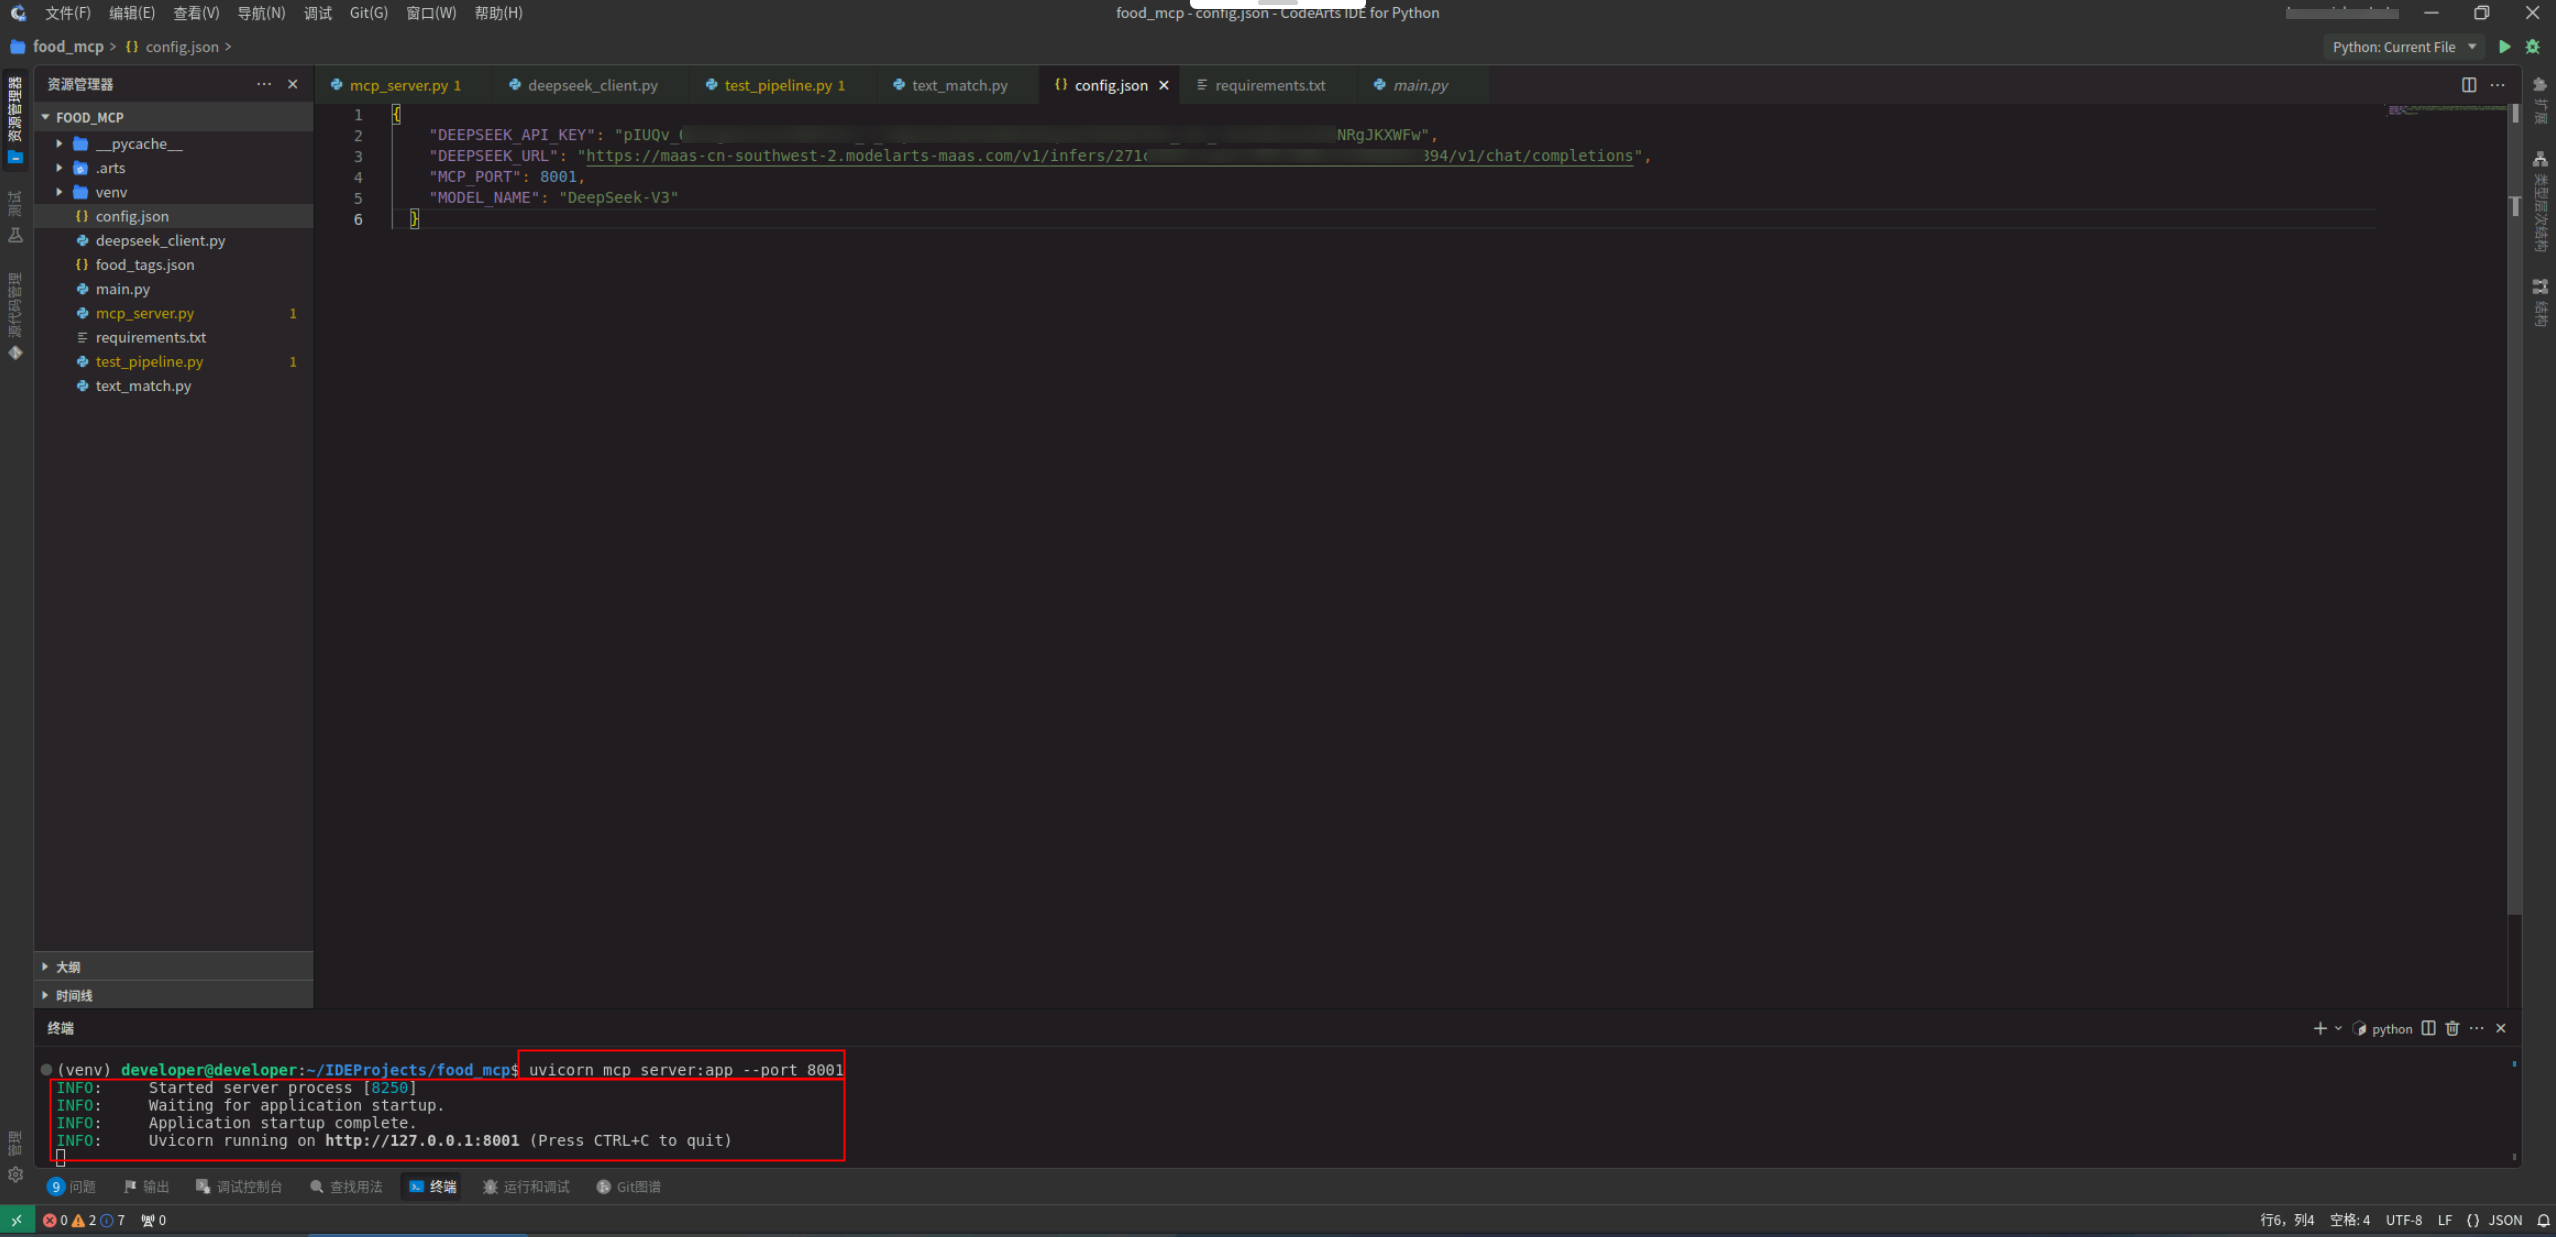Open the settings gear in the sidebar
Image resolution: width=2556 pixels, height=1237 pixels.
pyautogui.click(x=15, y=1175)
